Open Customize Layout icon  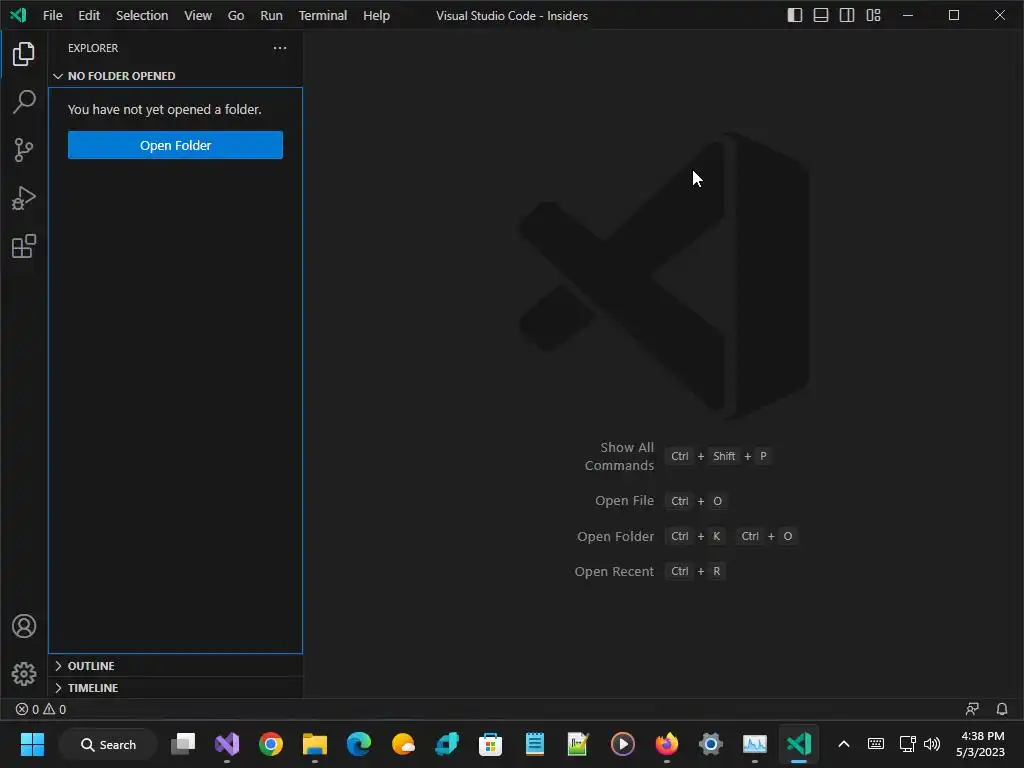[873, 15]
